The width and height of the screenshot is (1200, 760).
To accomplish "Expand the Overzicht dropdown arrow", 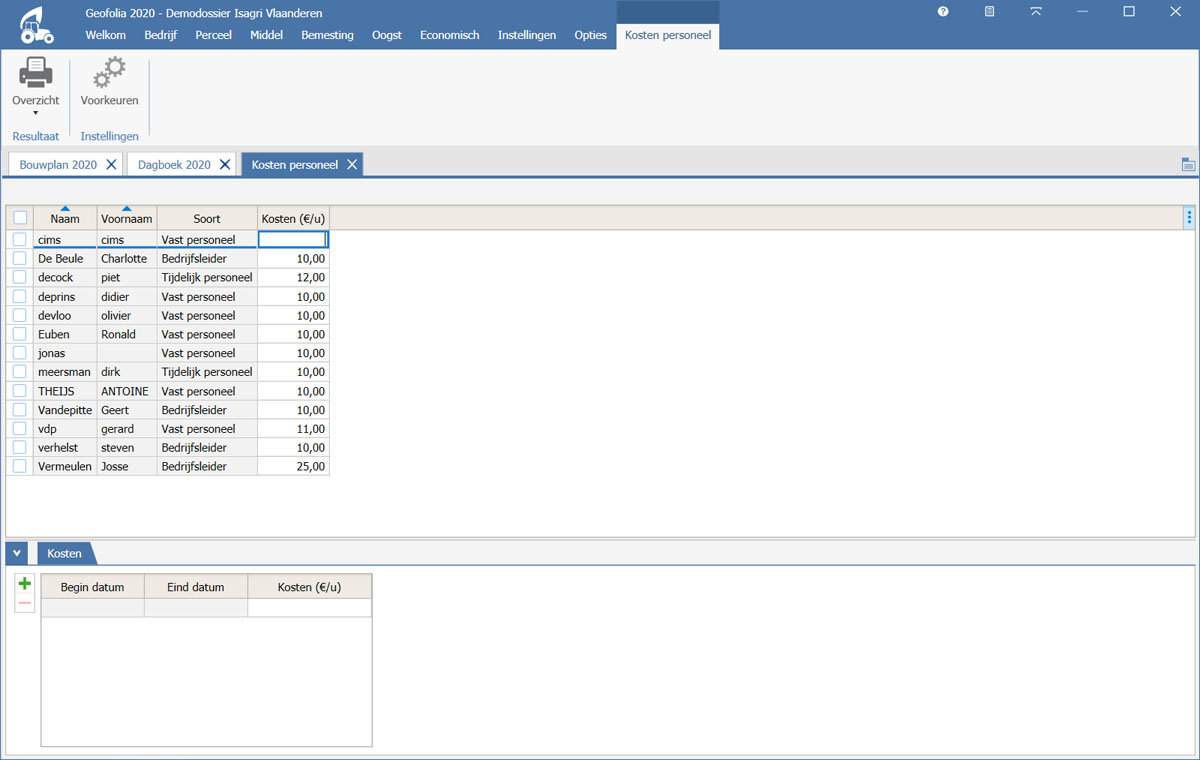I will pos(36,113).
